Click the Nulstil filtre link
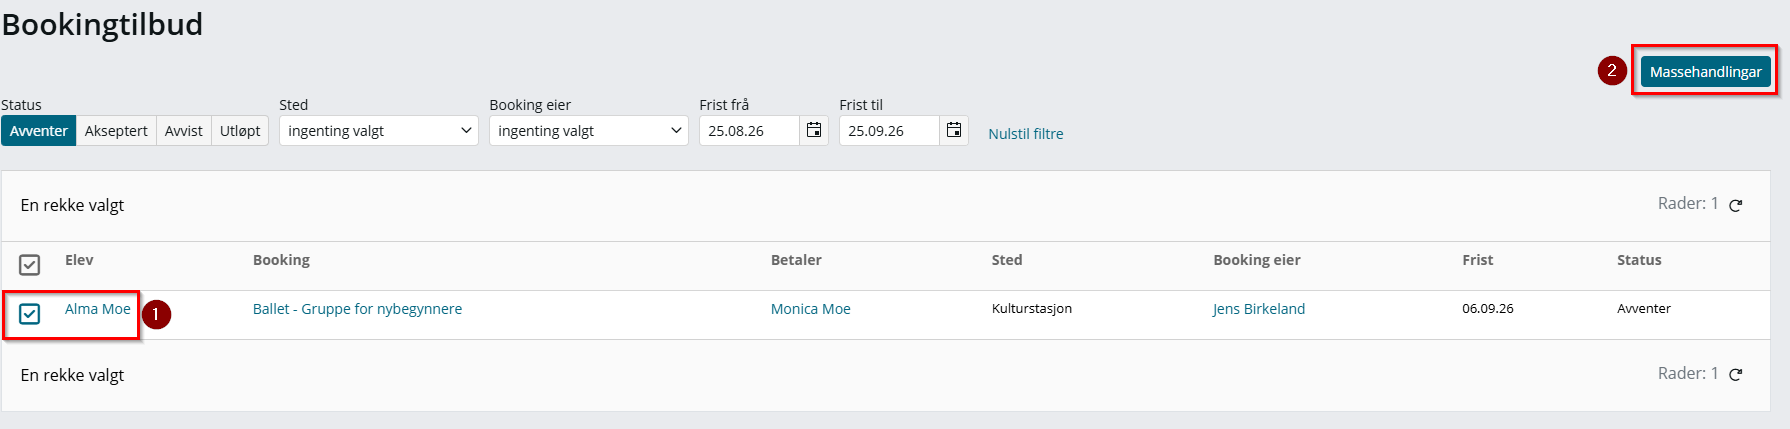The width and height of the screenshot is (1790, 429). [1026, 134]
